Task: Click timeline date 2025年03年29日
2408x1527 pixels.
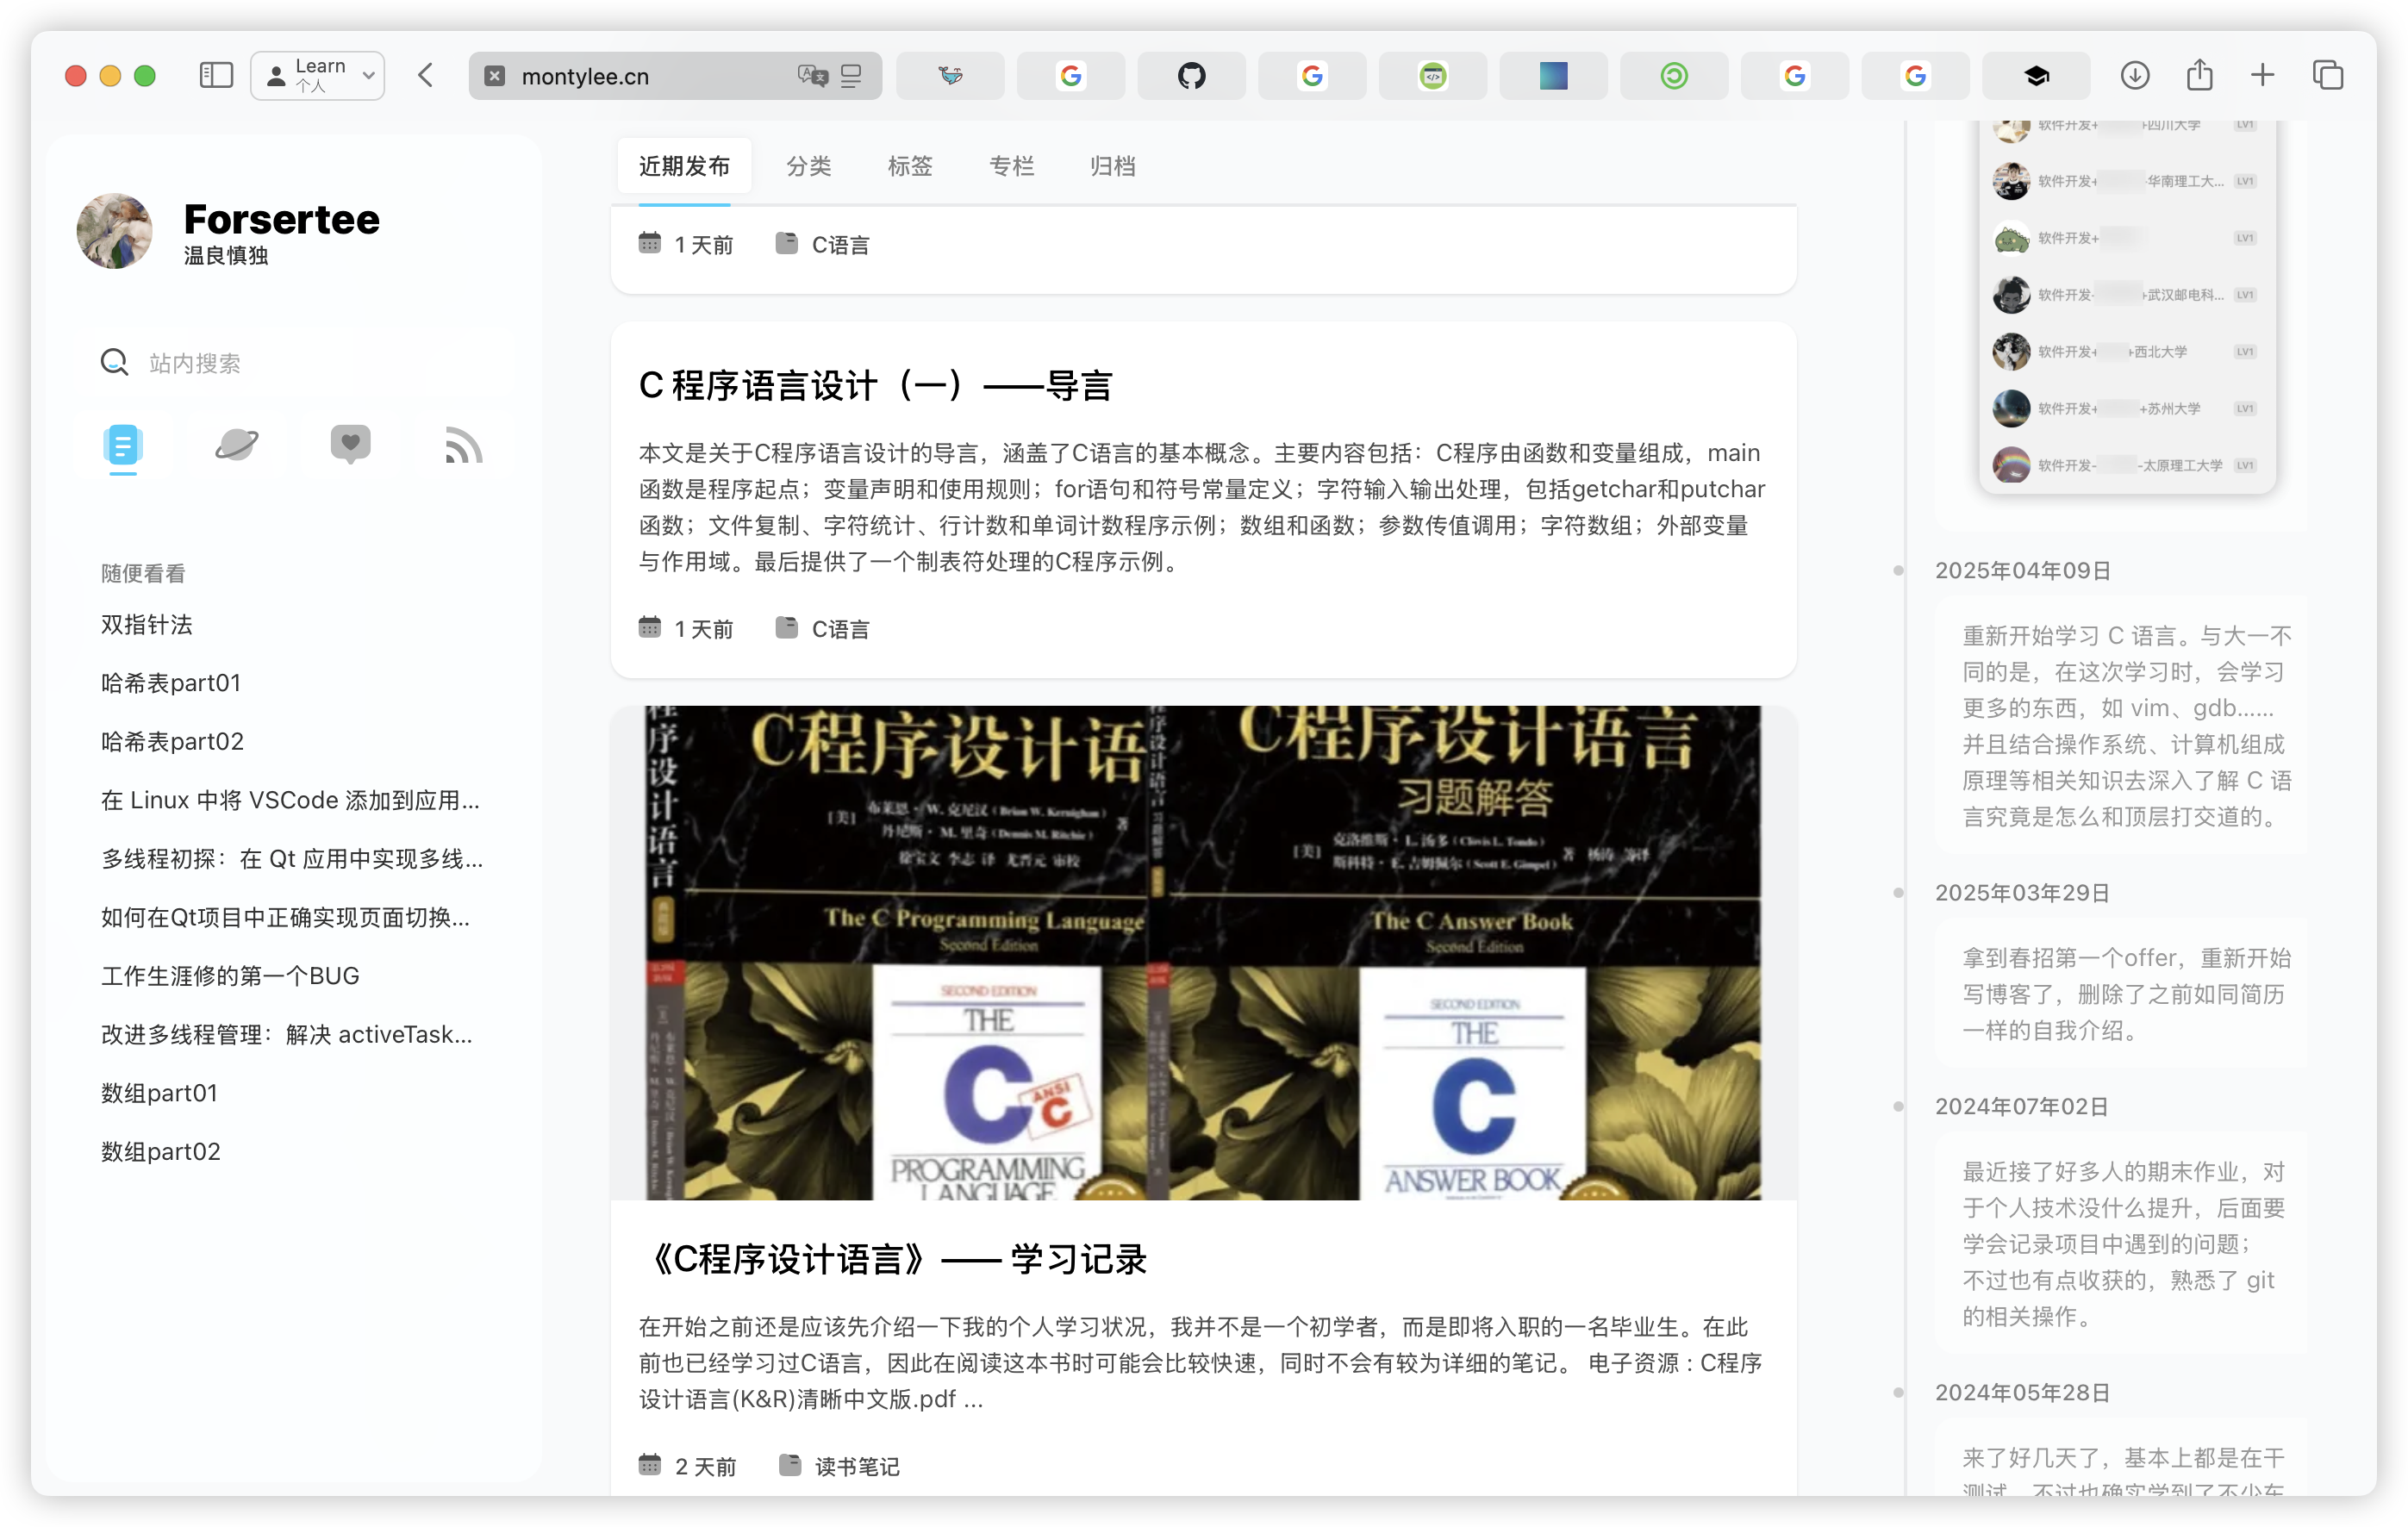Action: (2022, 893)
